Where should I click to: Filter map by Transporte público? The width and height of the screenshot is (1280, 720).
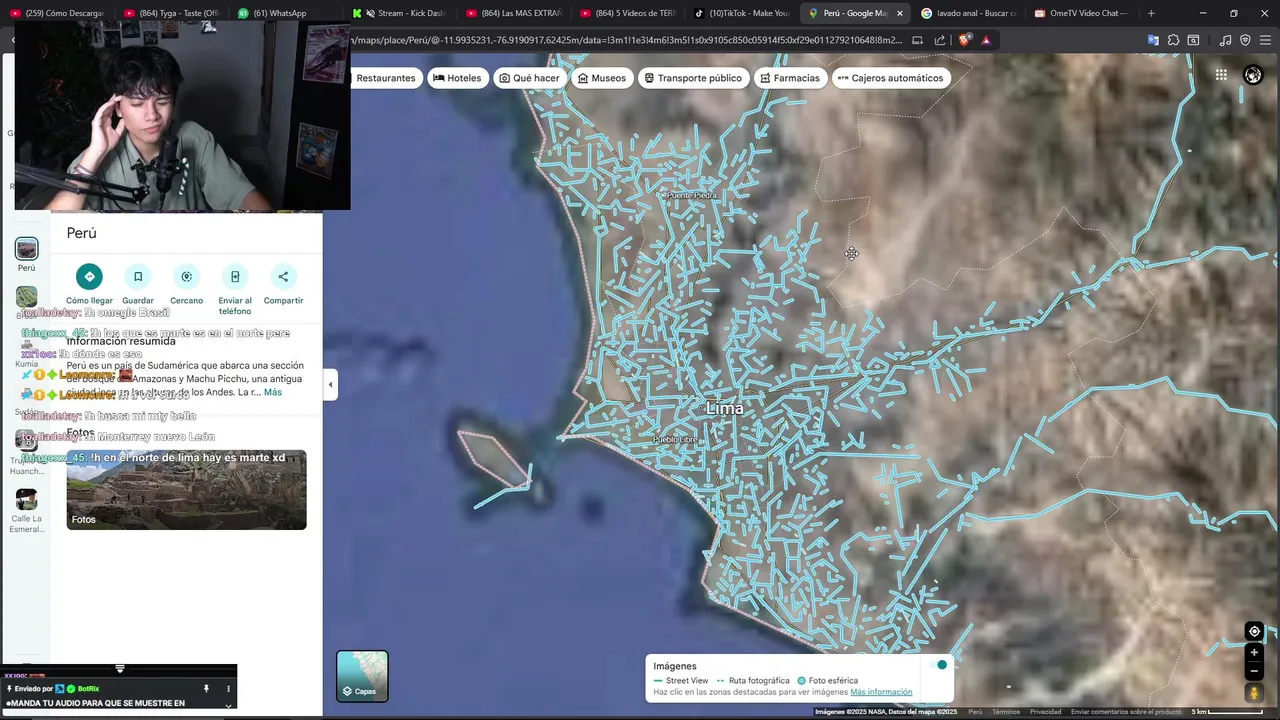693,78
